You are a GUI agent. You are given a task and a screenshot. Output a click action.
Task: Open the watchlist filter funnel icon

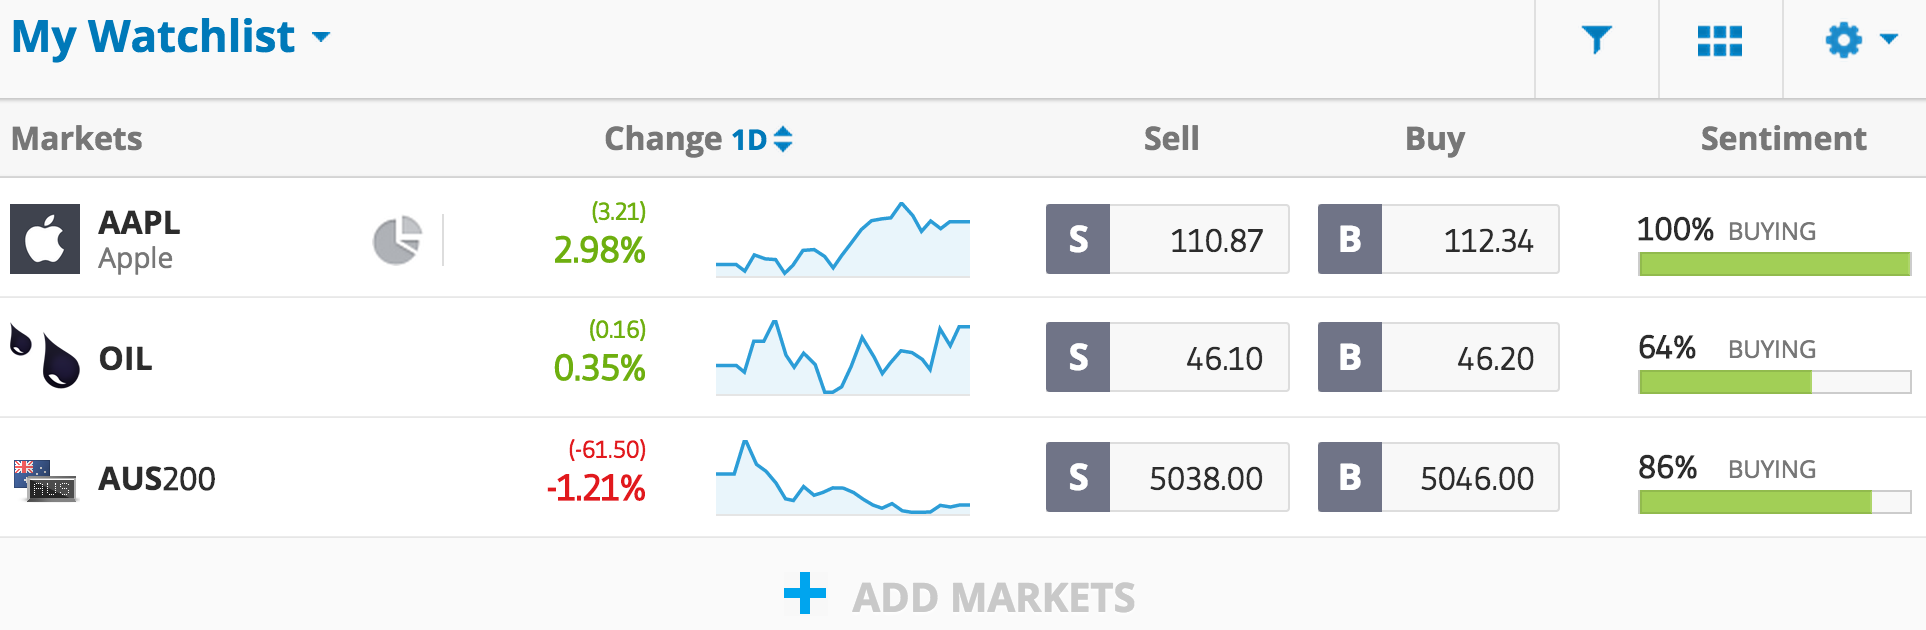tap(1597, 40)
